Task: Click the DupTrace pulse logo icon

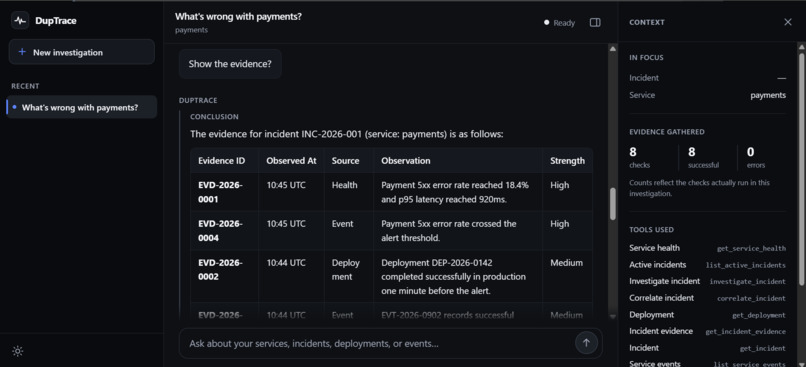Action: 20,21
